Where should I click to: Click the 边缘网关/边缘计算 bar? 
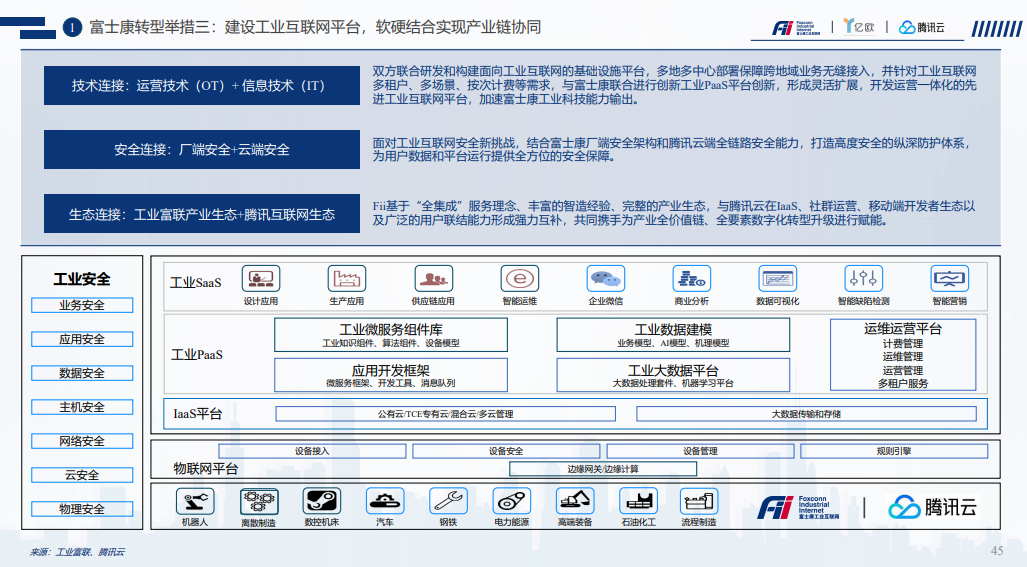(603, 469)
